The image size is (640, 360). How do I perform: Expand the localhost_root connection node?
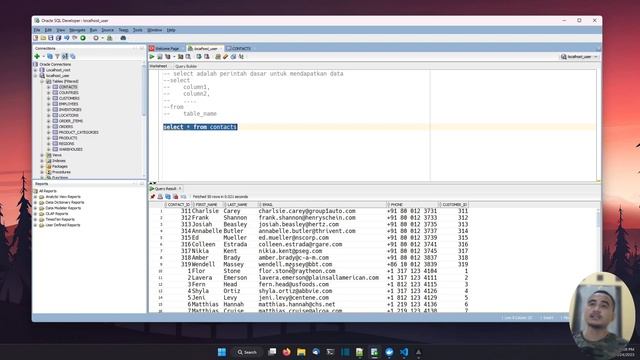tap(36, 70)
